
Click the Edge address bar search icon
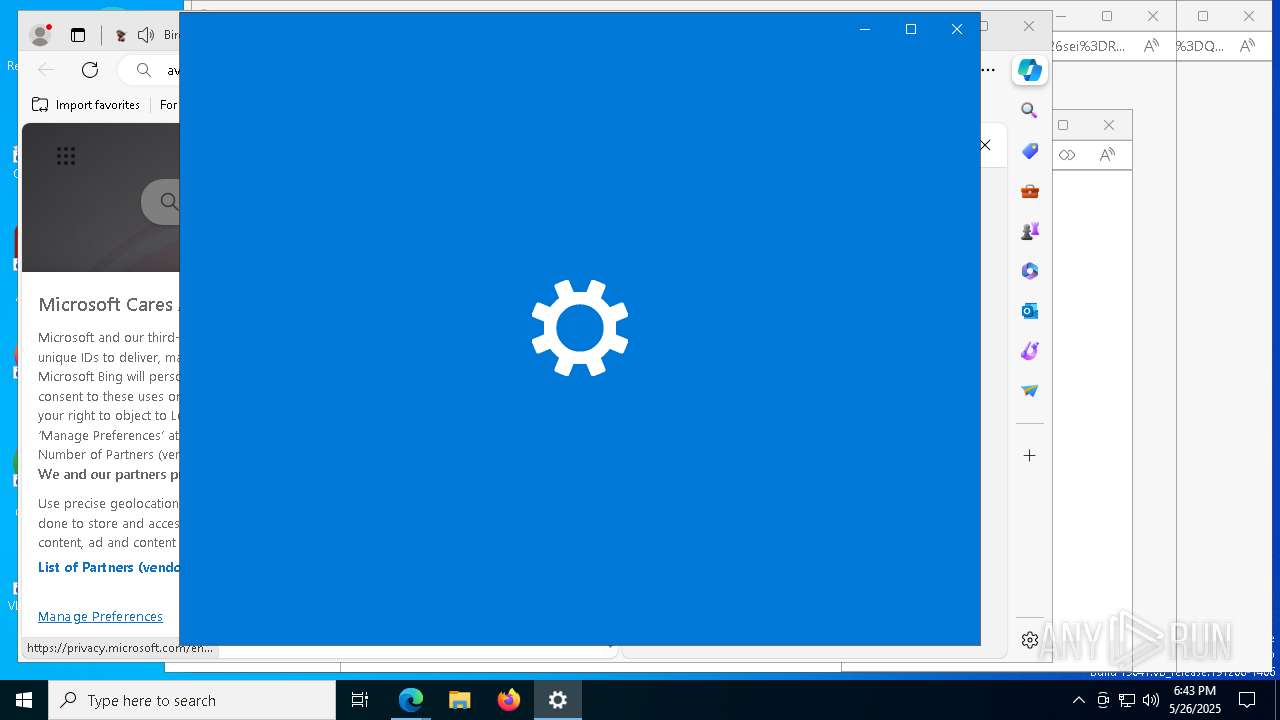[144, 70]
